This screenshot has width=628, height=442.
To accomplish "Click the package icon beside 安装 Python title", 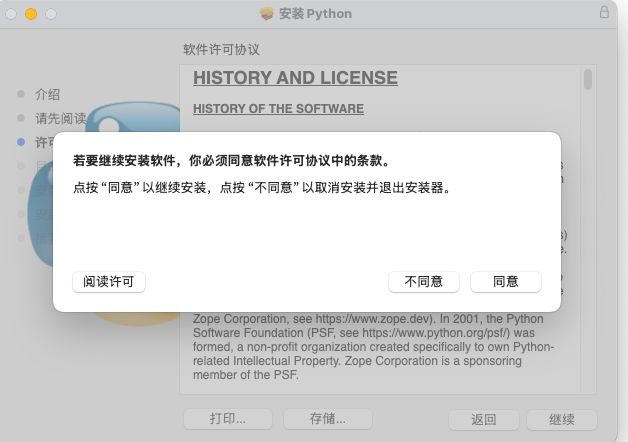I will point(266,14).
